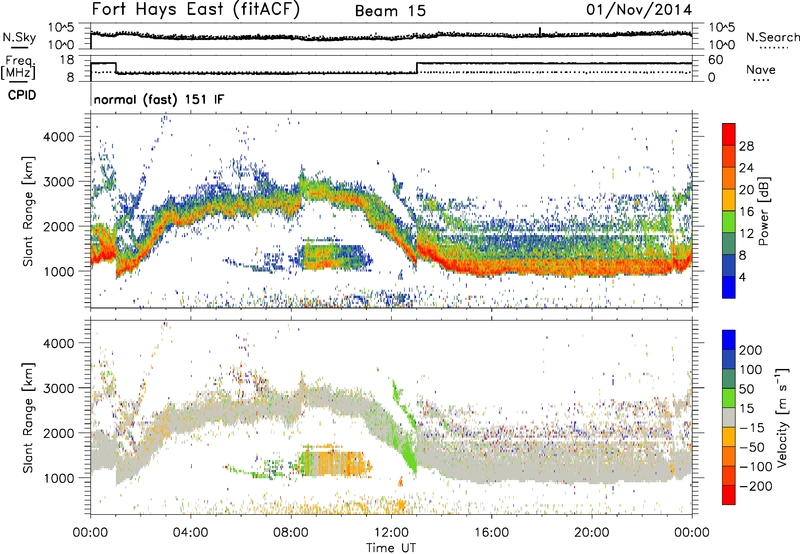
Task: Click the 'Nave' legend label
Action: point(760,69)
